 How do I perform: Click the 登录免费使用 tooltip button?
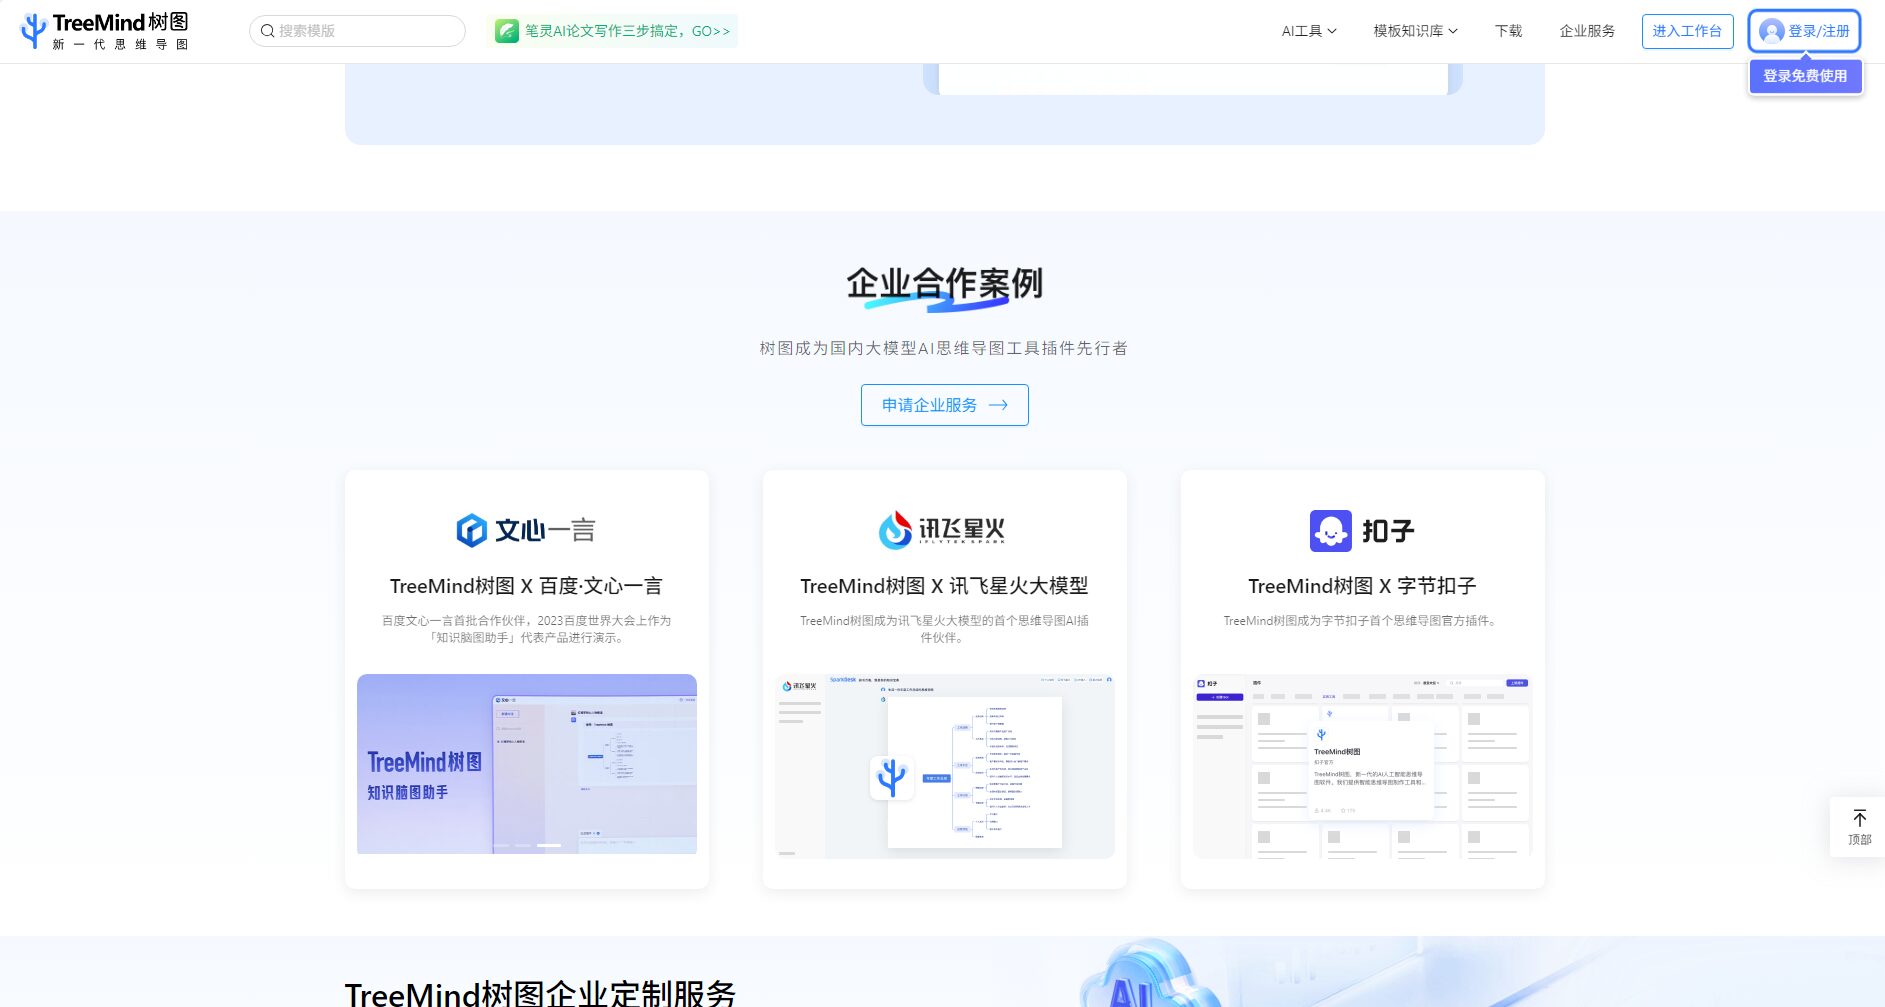pyautogui.click(x=1805, y=76)
